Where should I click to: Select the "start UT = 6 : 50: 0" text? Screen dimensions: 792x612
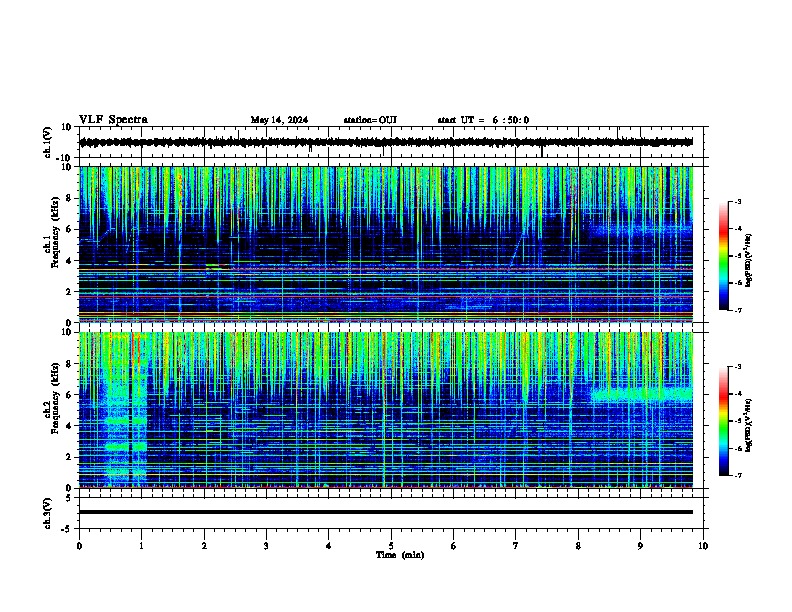click(483, 120)
